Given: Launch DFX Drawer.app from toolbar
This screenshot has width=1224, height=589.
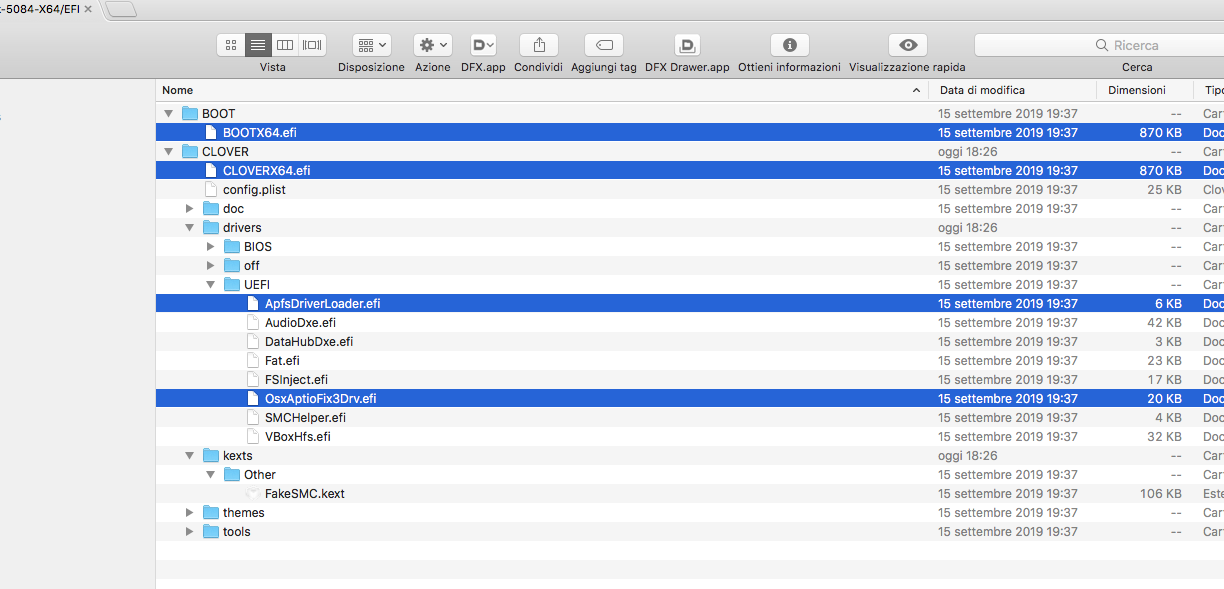Looking at the screenshot, I should point(687,45).
